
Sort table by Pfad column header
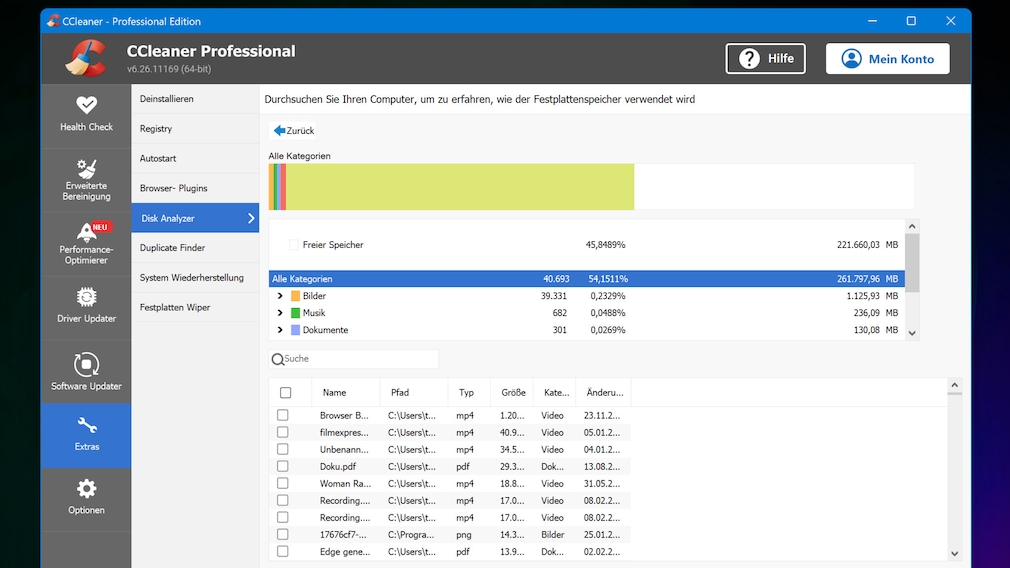click(414, 392)
